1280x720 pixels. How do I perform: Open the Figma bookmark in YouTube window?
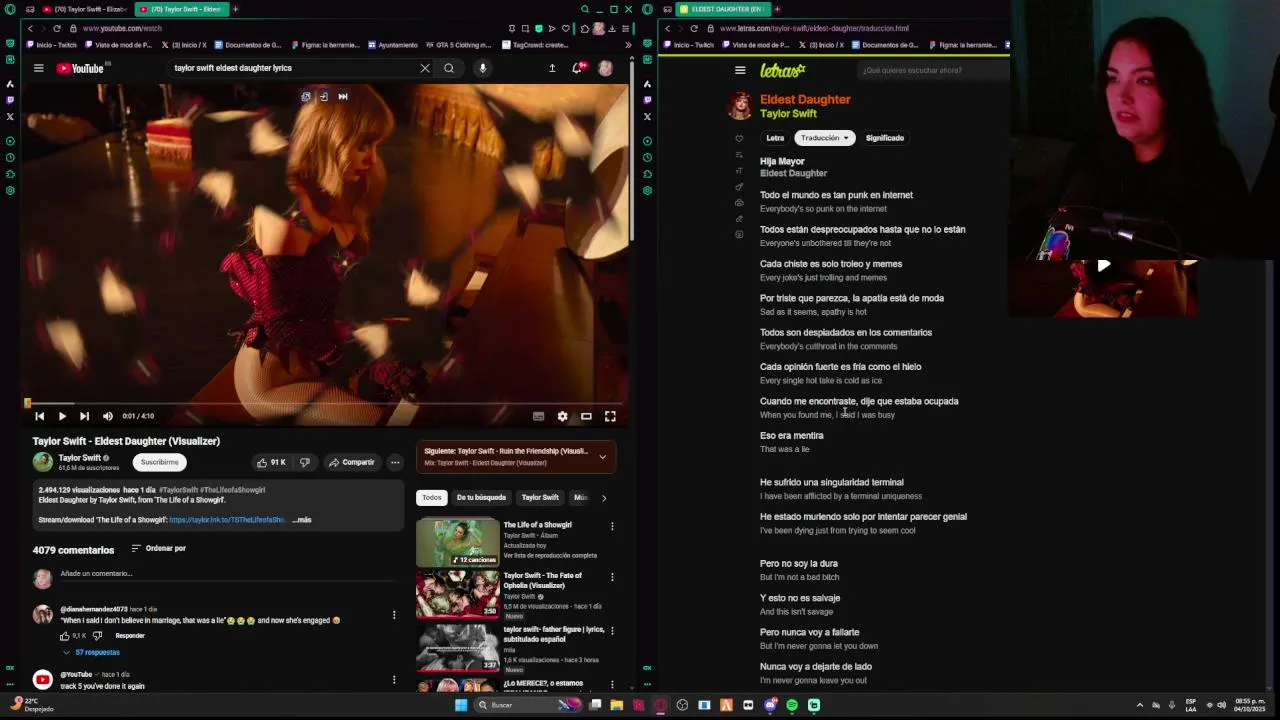point(328,45)
